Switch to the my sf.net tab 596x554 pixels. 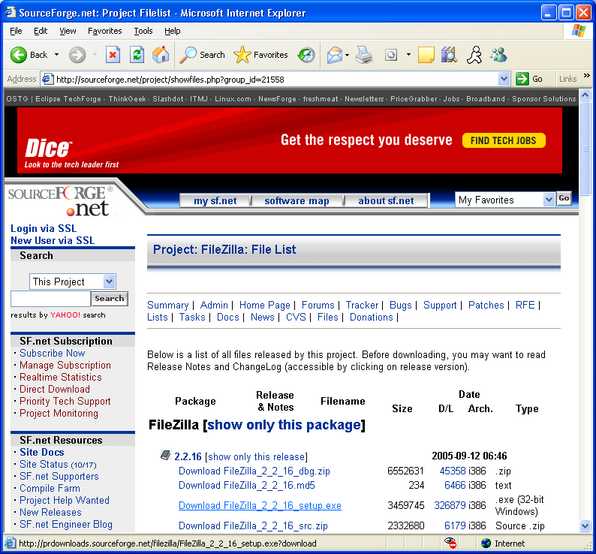click(x=215, y=201)
